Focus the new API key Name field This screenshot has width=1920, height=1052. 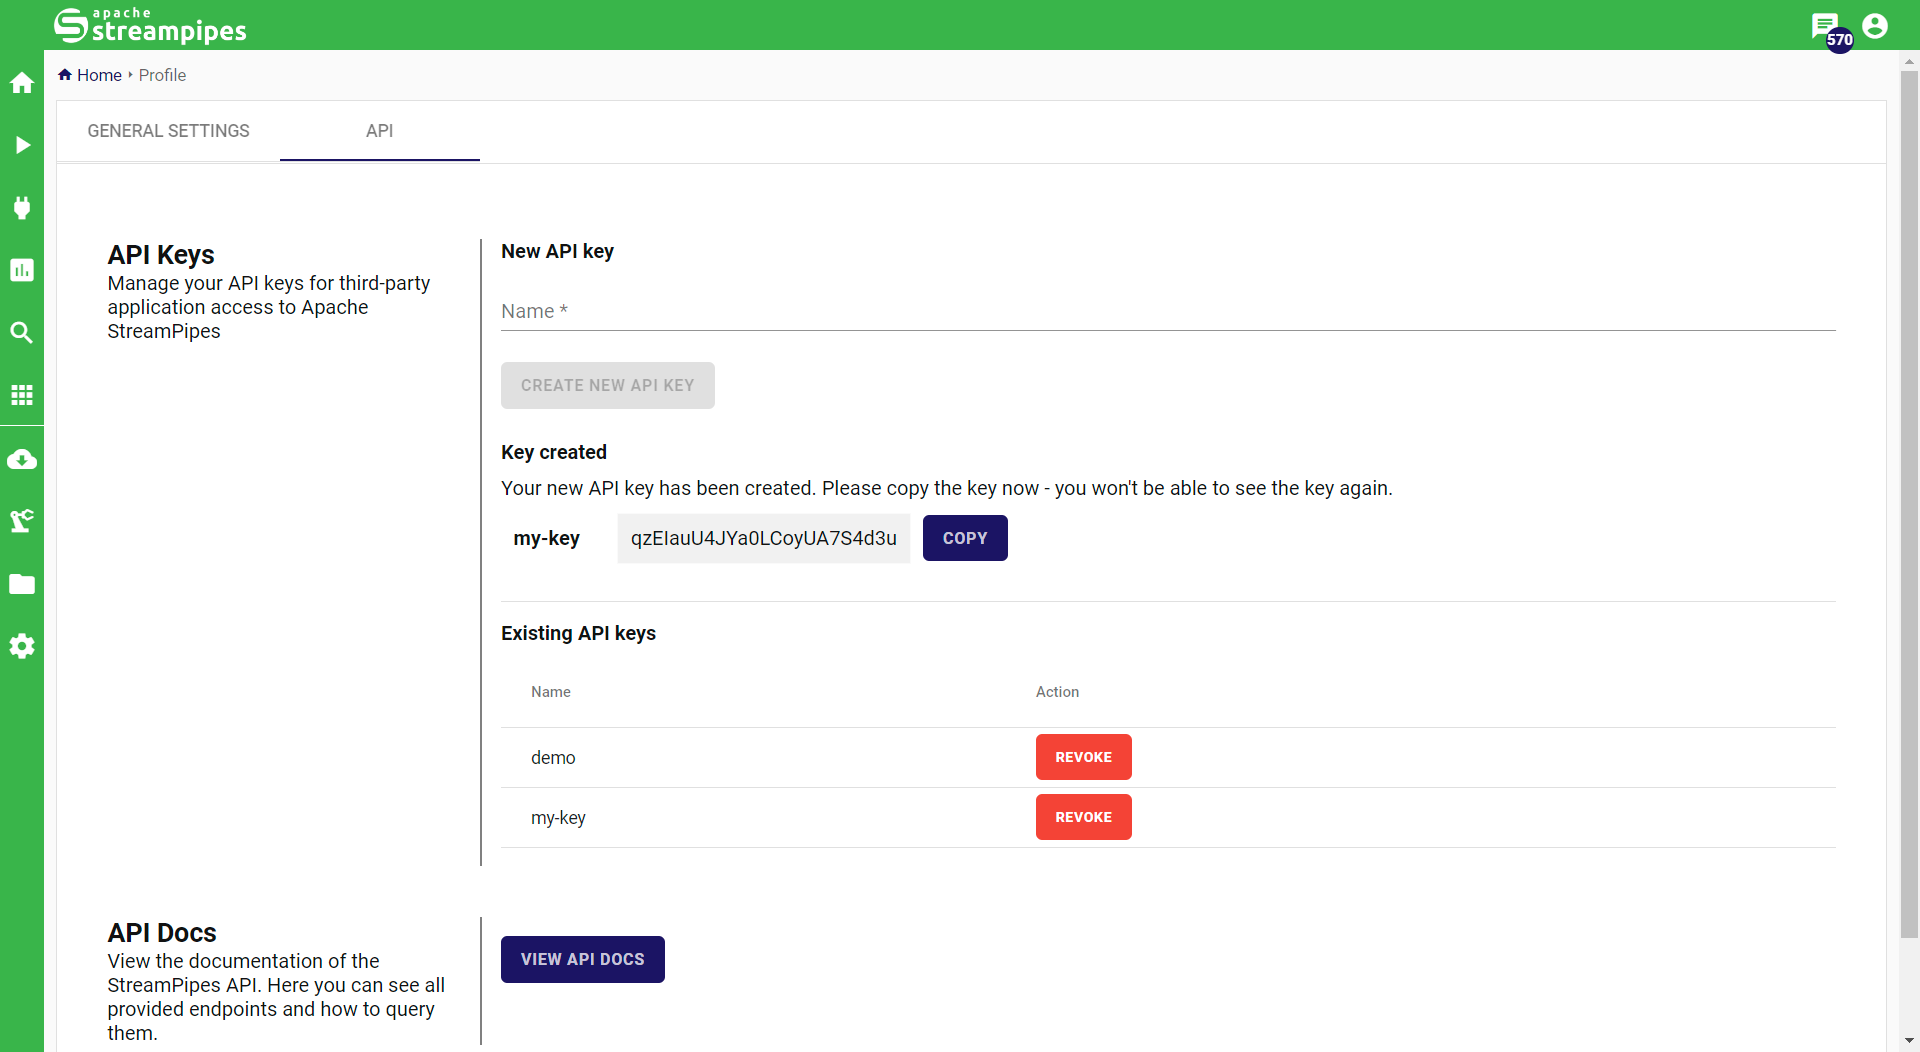coord(1167,312)
